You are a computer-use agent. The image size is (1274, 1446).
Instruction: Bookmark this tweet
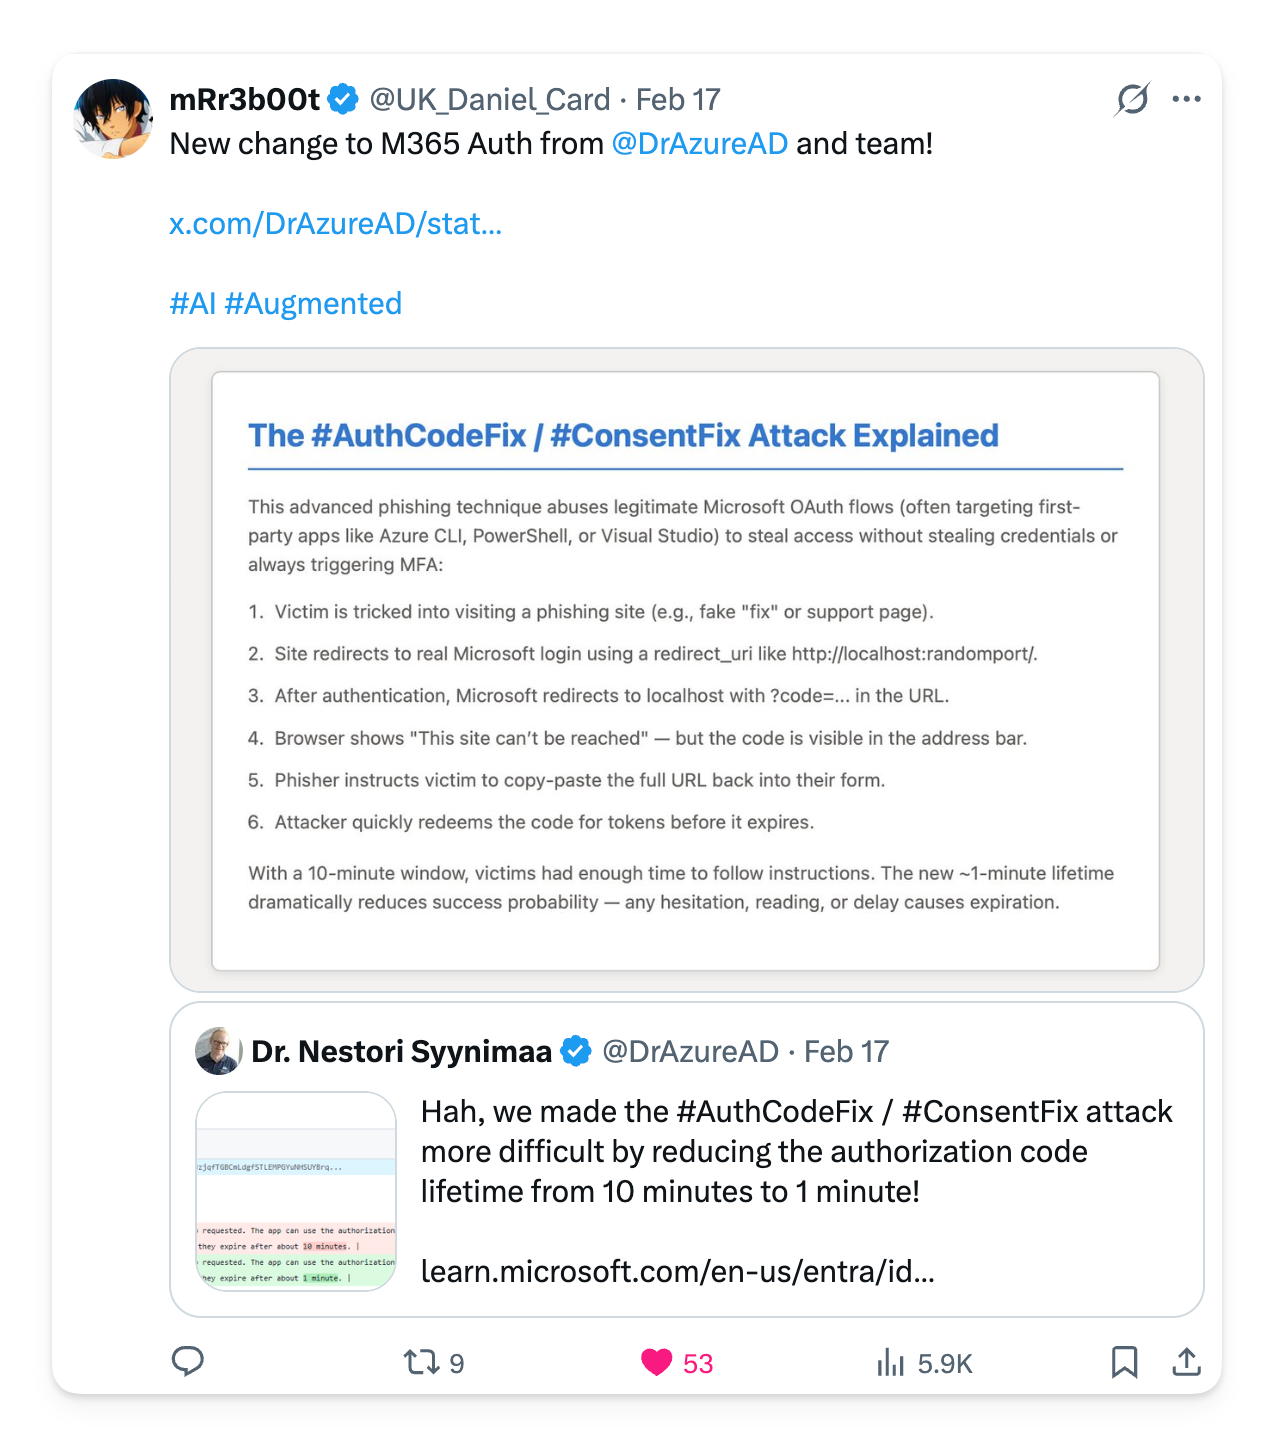(1125, 1362)
